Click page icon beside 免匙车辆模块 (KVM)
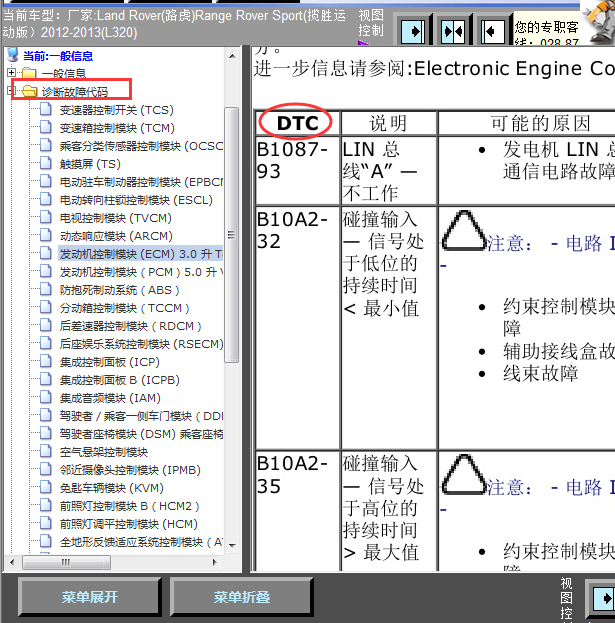Image resolution: width=615 pixels, height=623 pixels. pyautogui.click(x=46, y=487)
